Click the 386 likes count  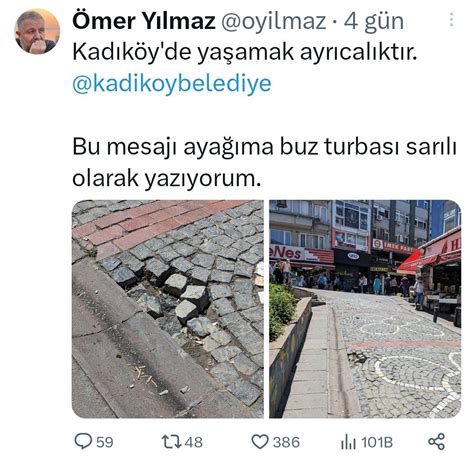286,442
